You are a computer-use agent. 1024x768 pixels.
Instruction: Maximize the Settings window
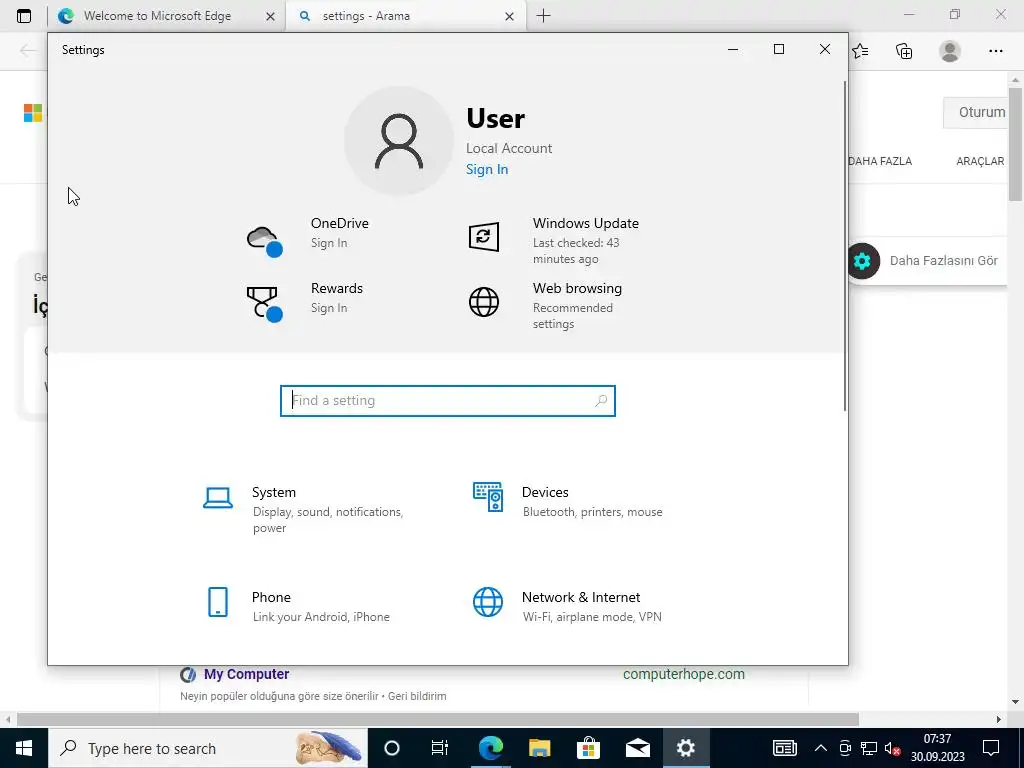point(778,50)
